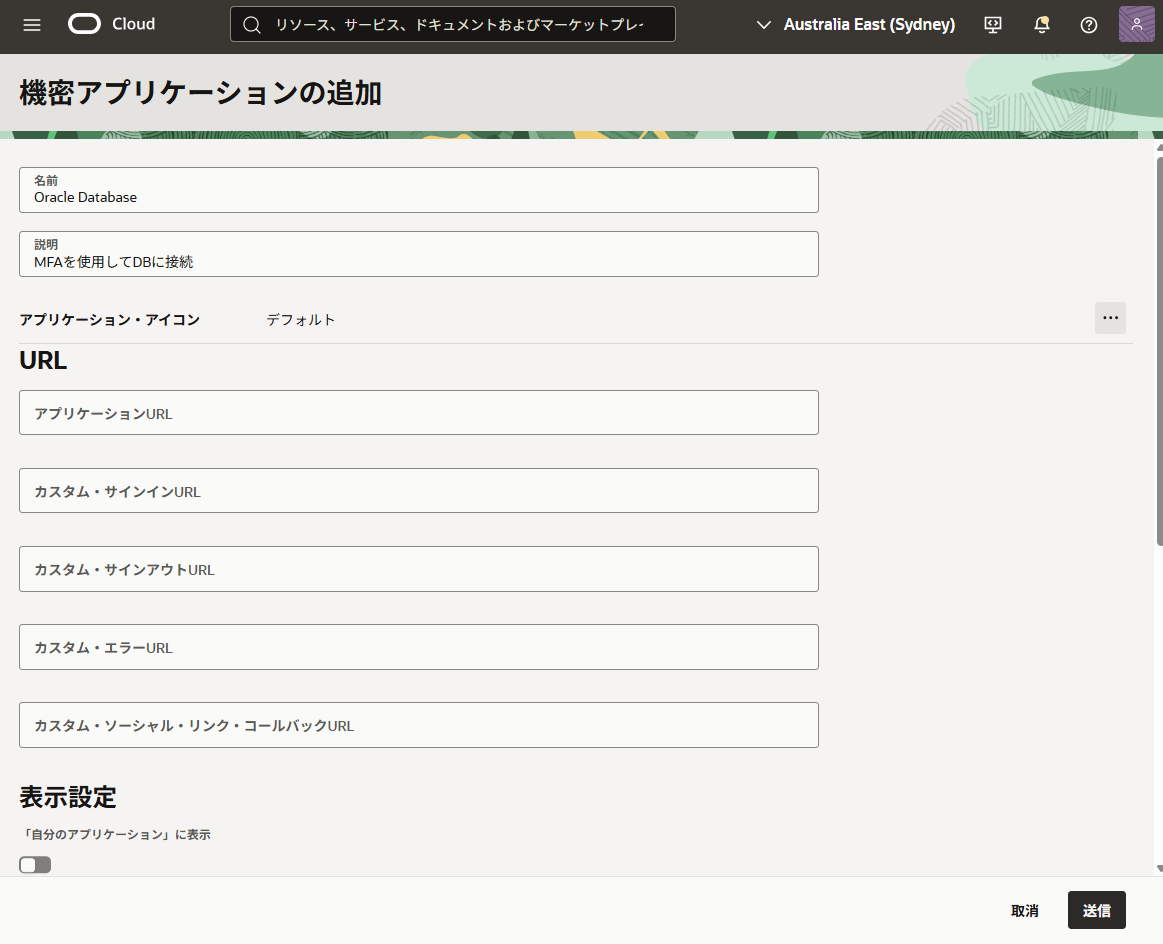Click the カスタム・サインインURL field

pos(418,490)
